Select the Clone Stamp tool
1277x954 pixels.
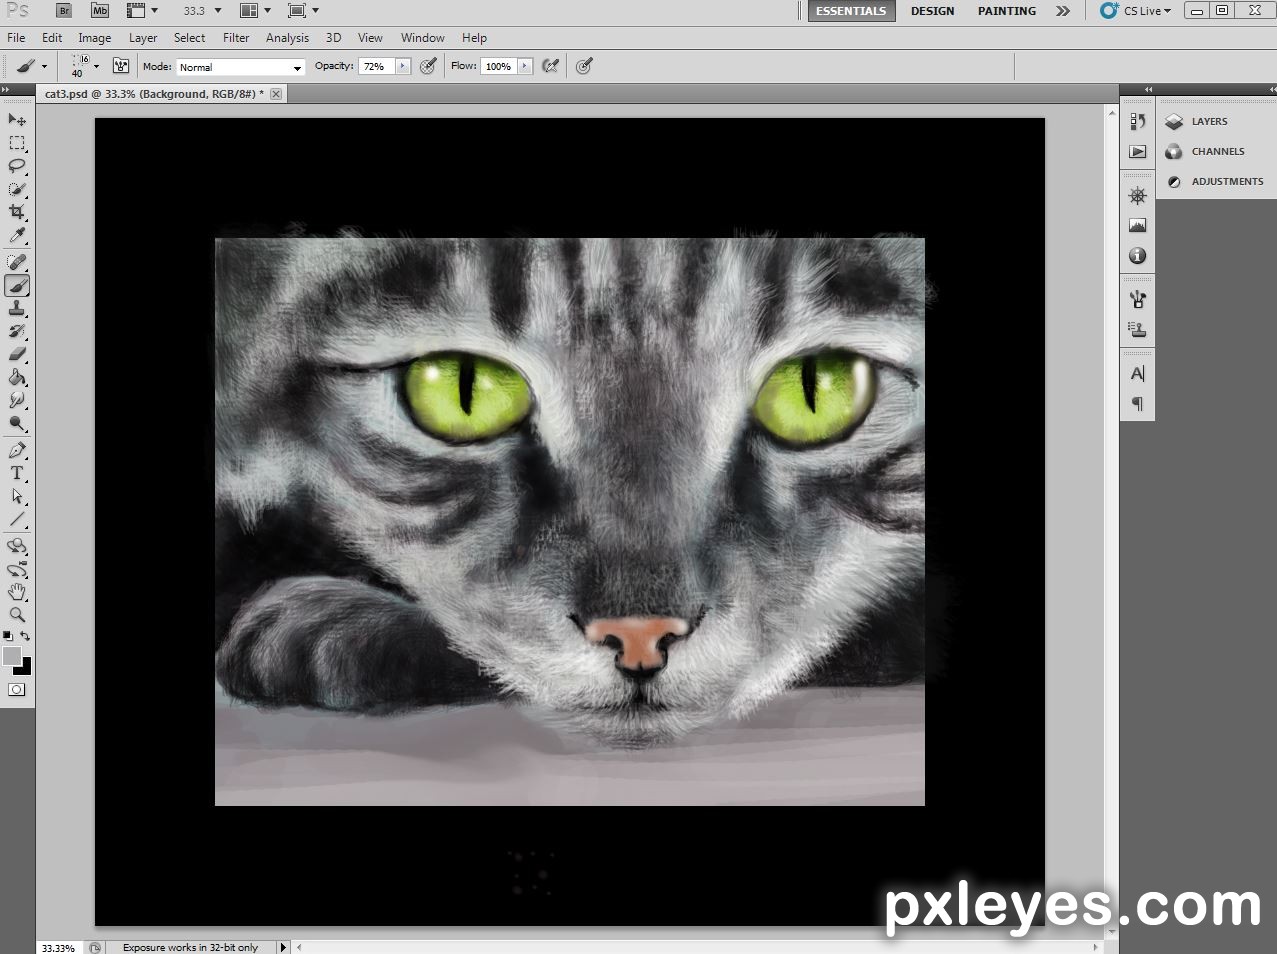pyautogui.click(x=17, y=308)
